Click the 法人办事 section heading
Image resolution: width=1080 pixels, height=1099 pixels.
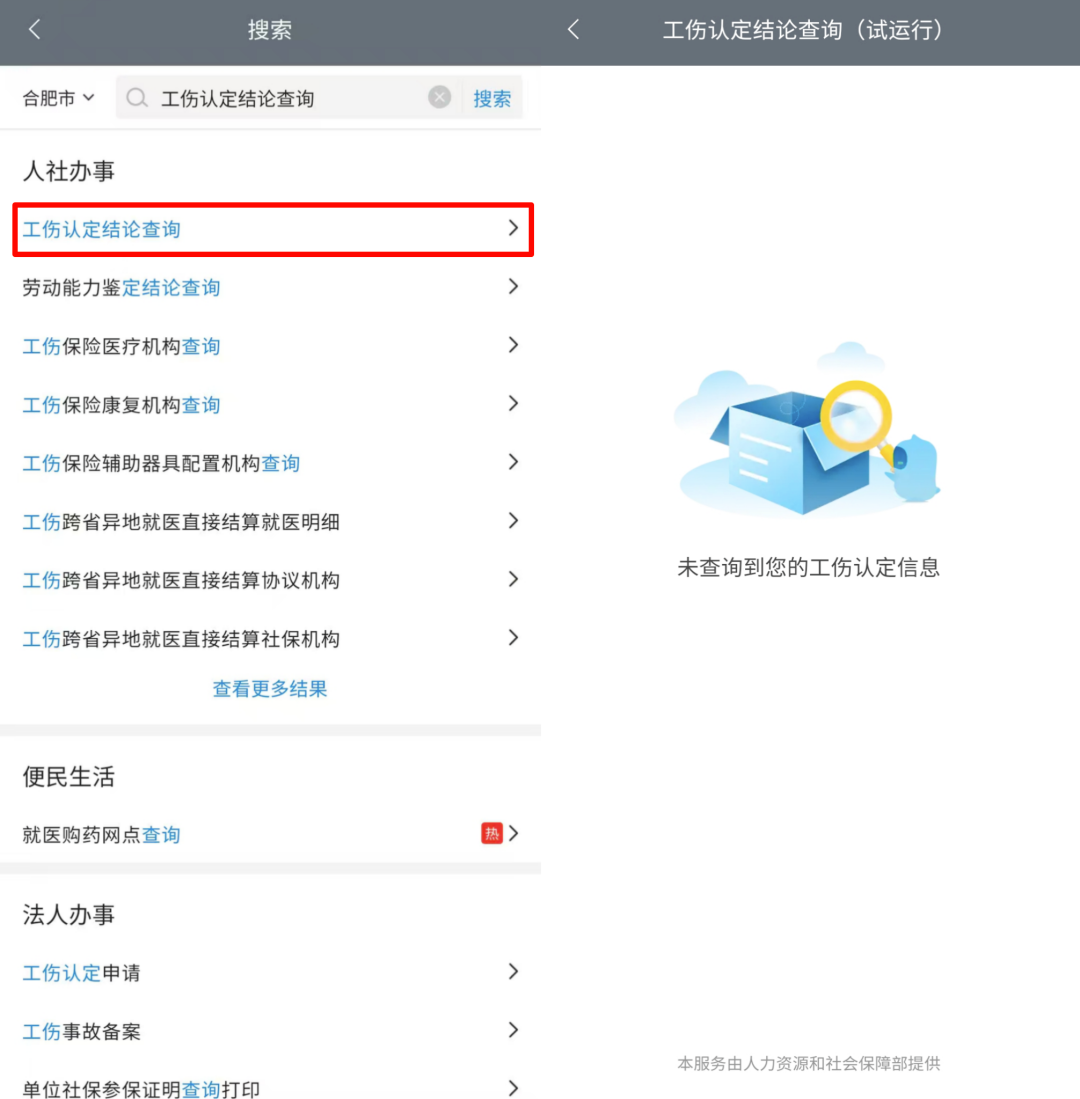tap(68, 915)
